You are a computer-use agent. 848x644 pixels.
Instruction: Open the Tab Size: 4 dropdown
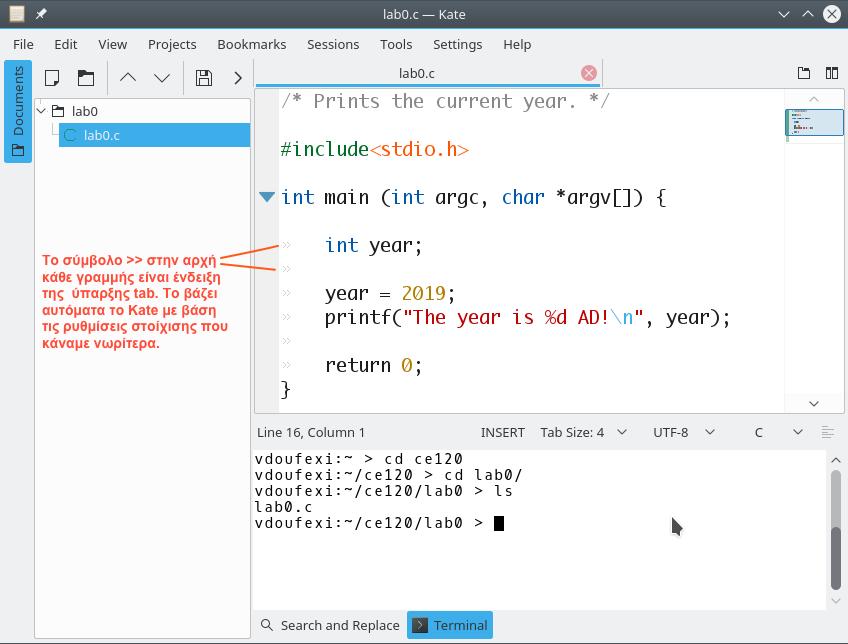(583, 433)
